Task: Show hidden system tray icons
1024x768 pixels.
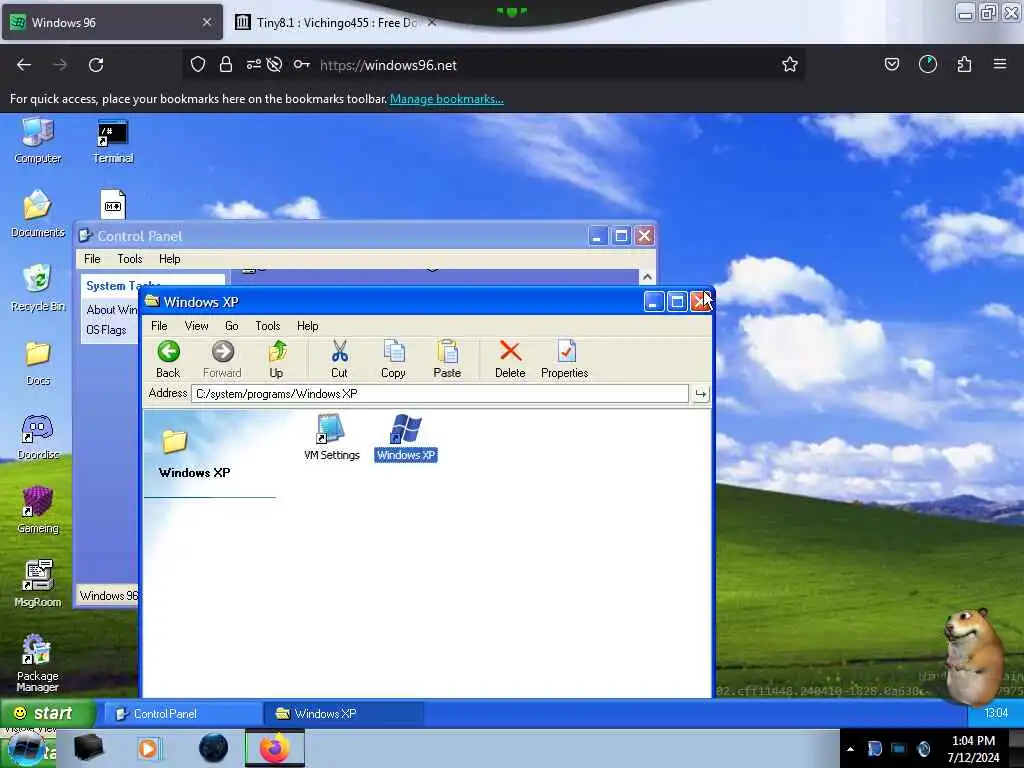Action: [850, 749]
